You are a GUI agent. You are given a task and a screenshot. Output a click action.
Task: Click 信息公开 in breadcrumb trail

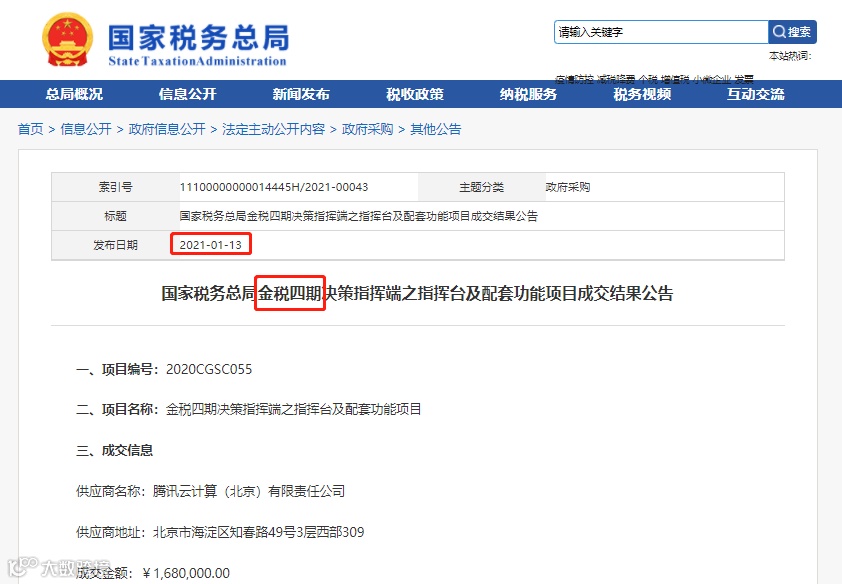pyautogui.click(x=86, y=129)
